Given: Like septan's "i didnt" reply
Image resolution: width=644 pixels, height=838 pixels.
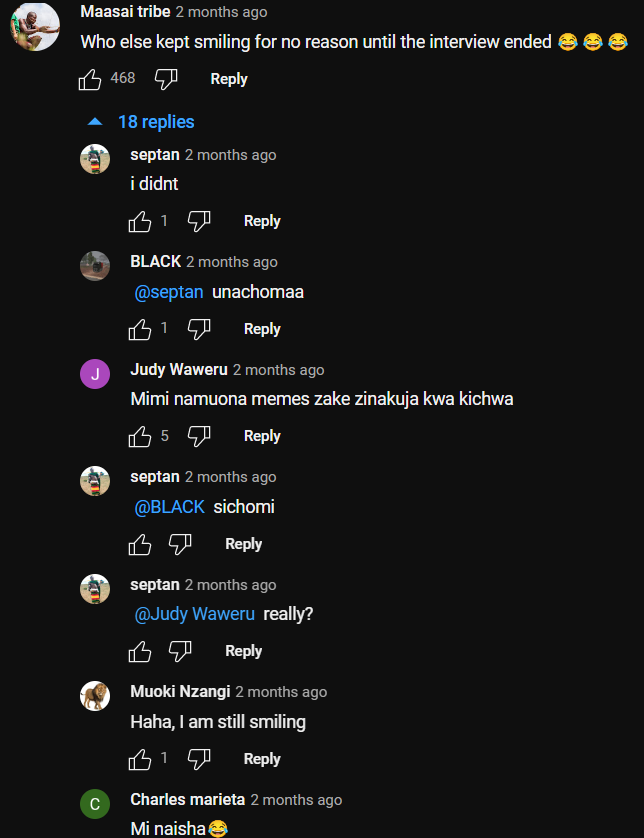Looking at the screenshot, I should click(140, 221).
